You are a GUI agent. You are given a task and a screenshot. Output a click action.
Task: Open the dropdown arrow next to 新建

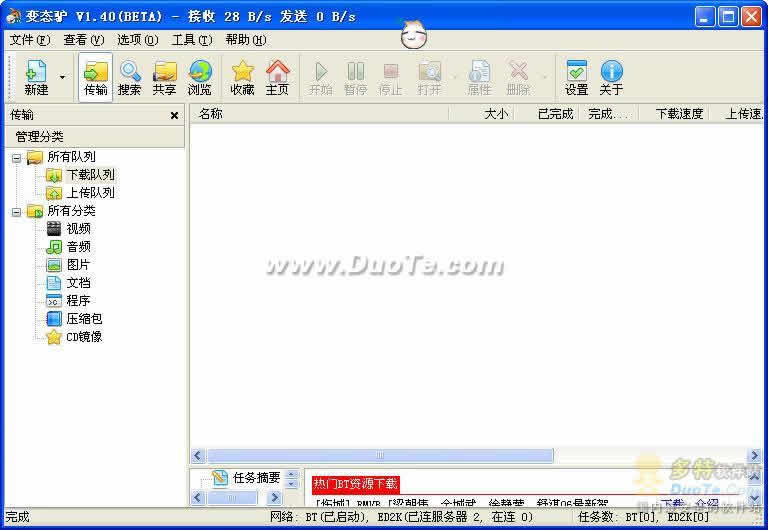(x=63, y=77)
